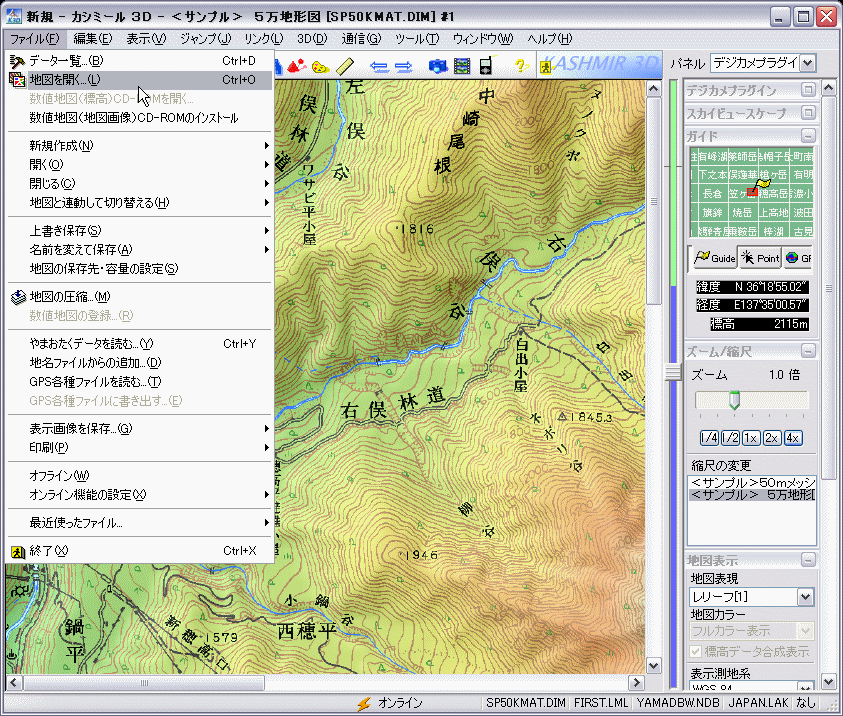Switch to the partially visible GPS tab
The height and width of the screenshot is (716, 843).
pyautogui.click(x=798, y=258)
